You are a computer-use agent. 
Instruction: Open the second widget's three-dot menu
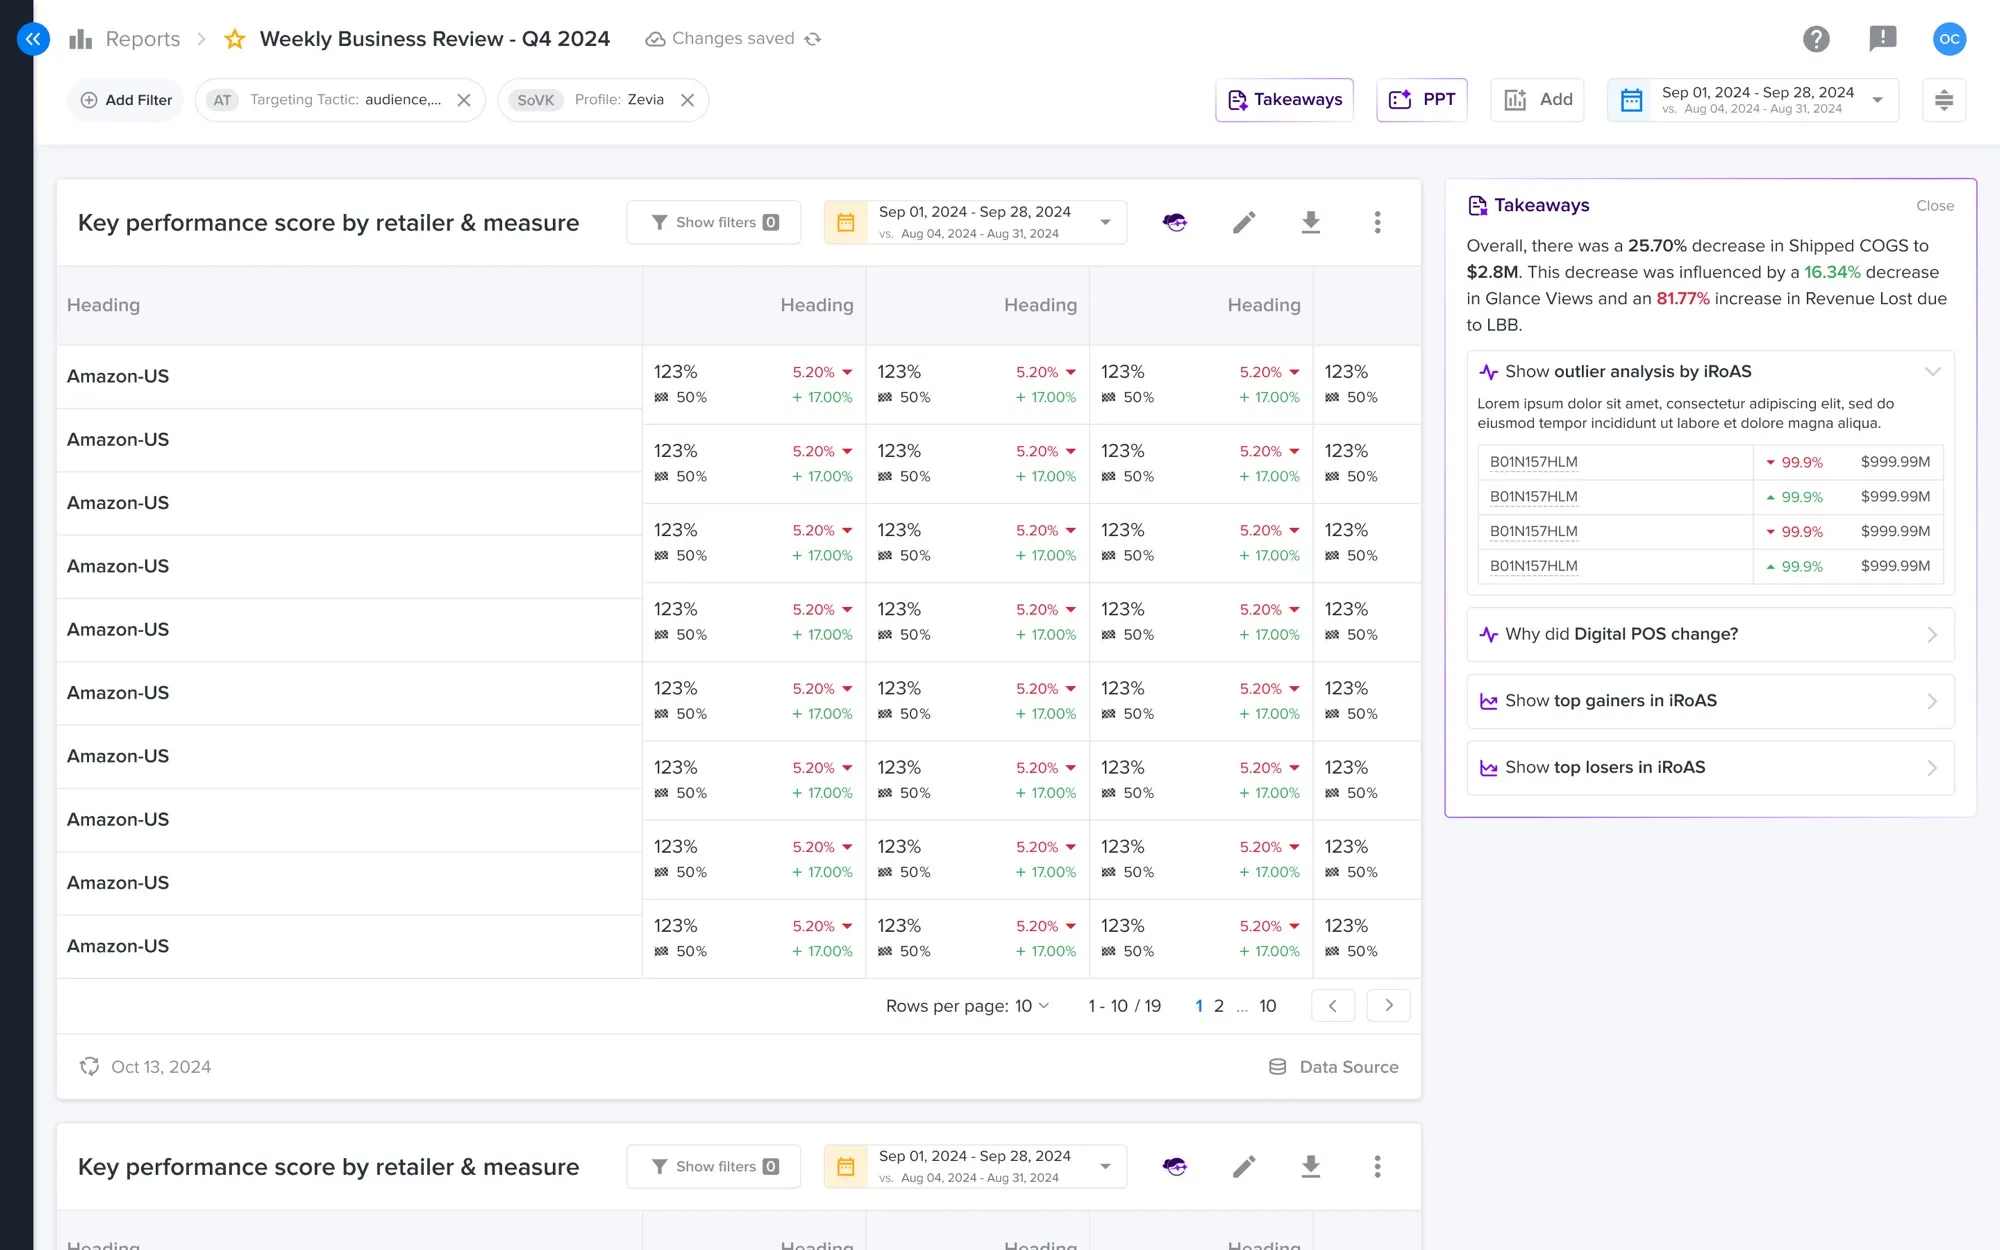1377,1166
